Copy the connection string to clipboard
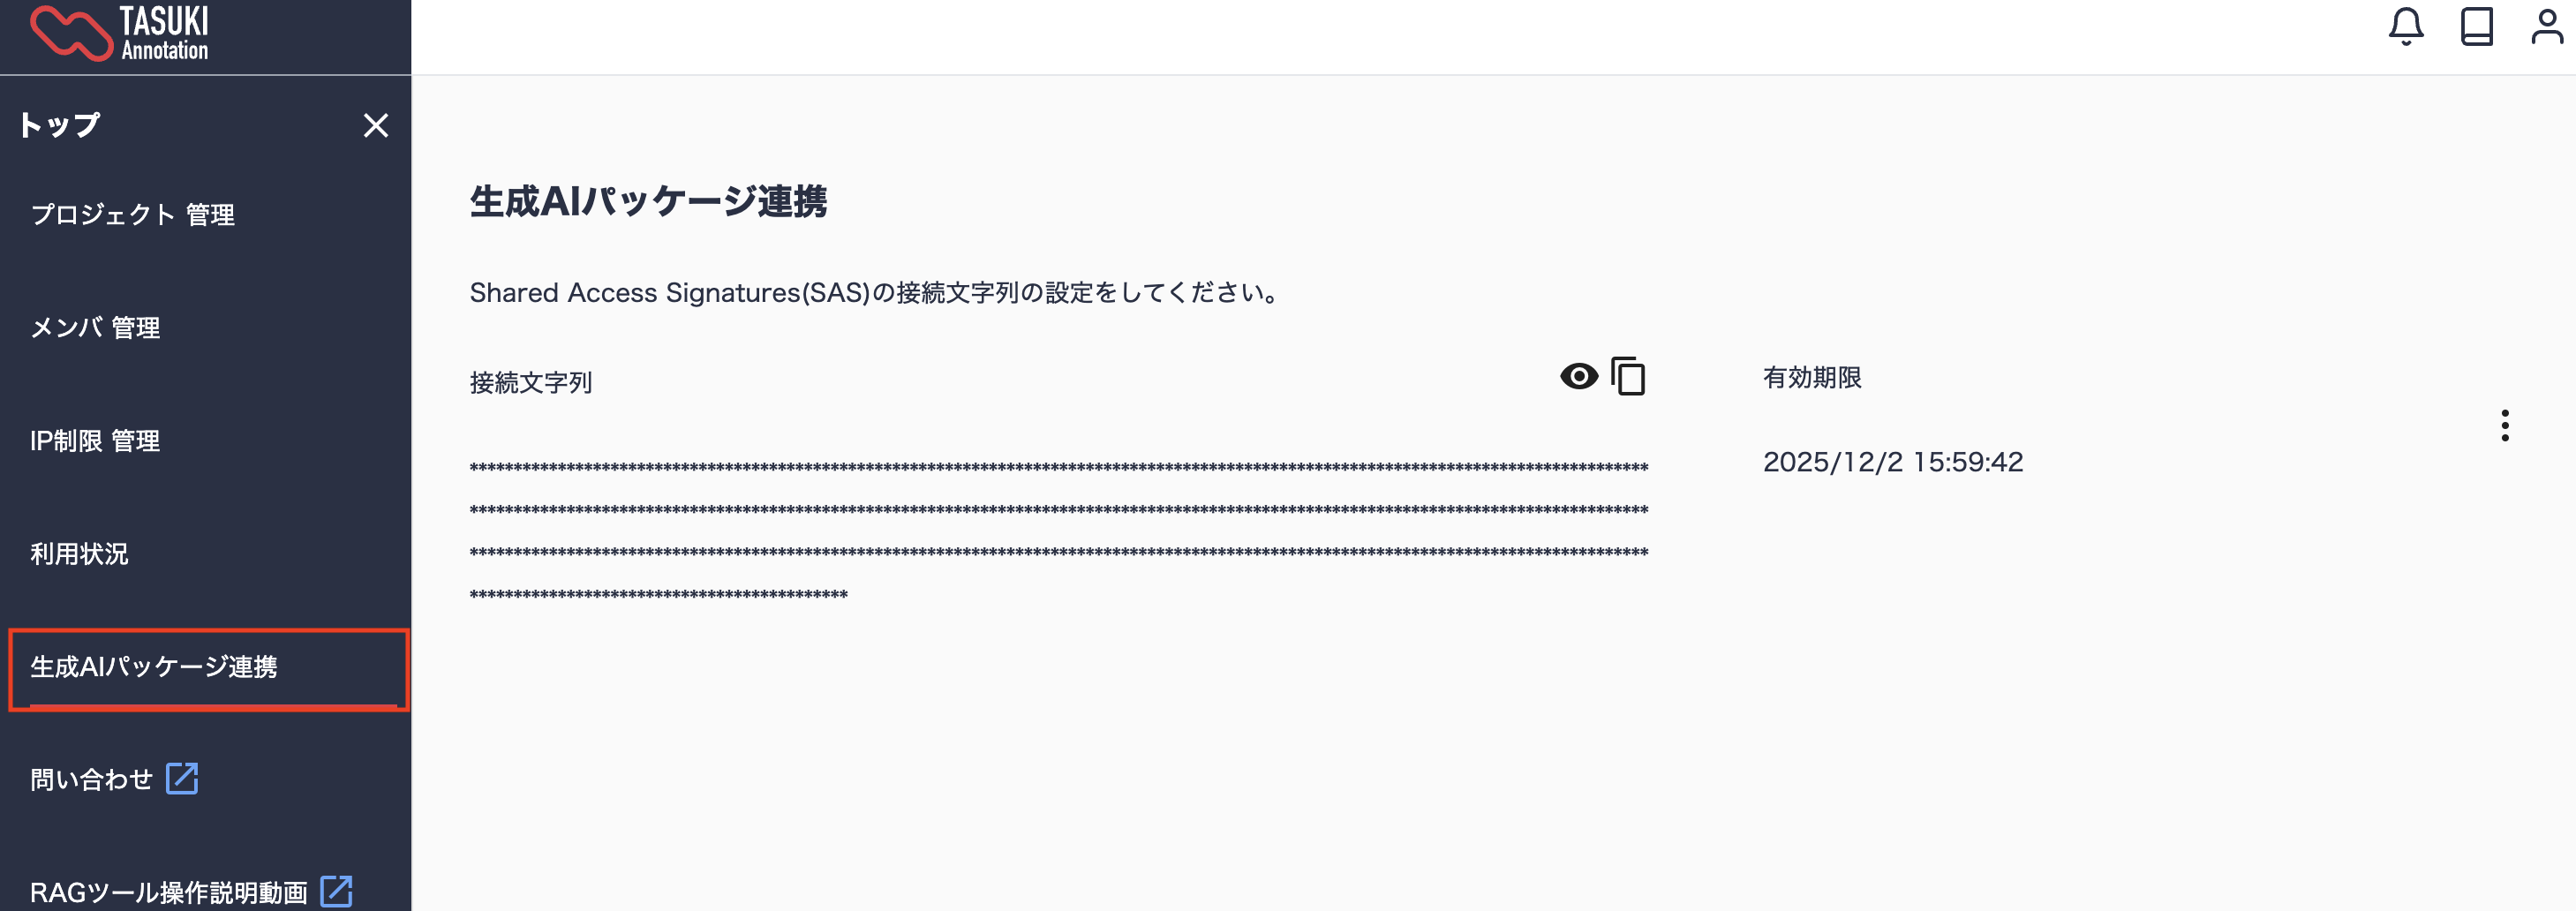 (1628, 377)
